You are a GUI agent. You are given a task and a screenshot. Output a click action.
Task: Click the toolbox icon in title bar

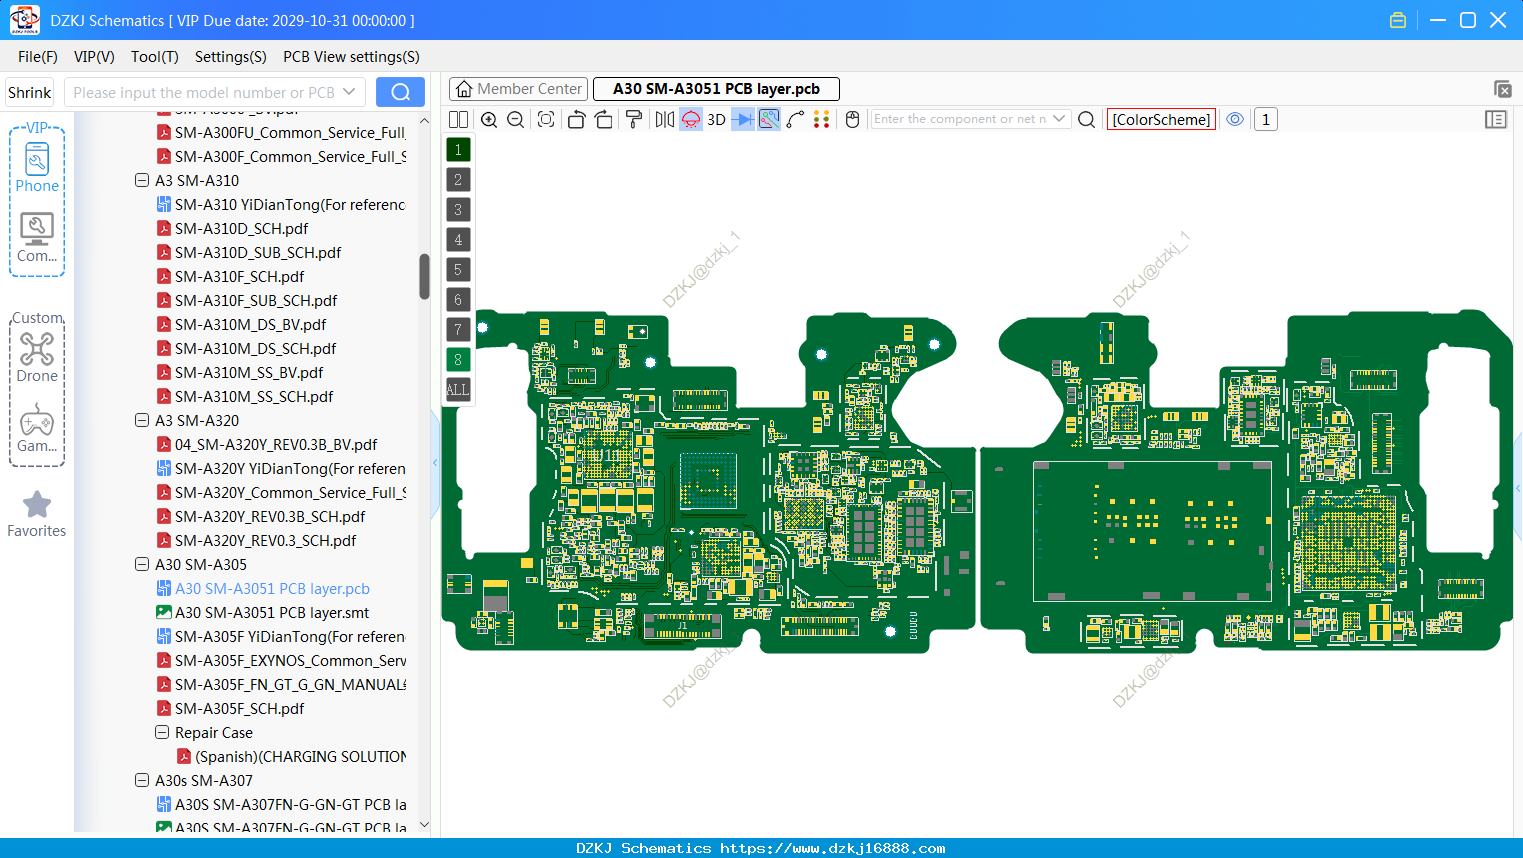point(1398,20)
